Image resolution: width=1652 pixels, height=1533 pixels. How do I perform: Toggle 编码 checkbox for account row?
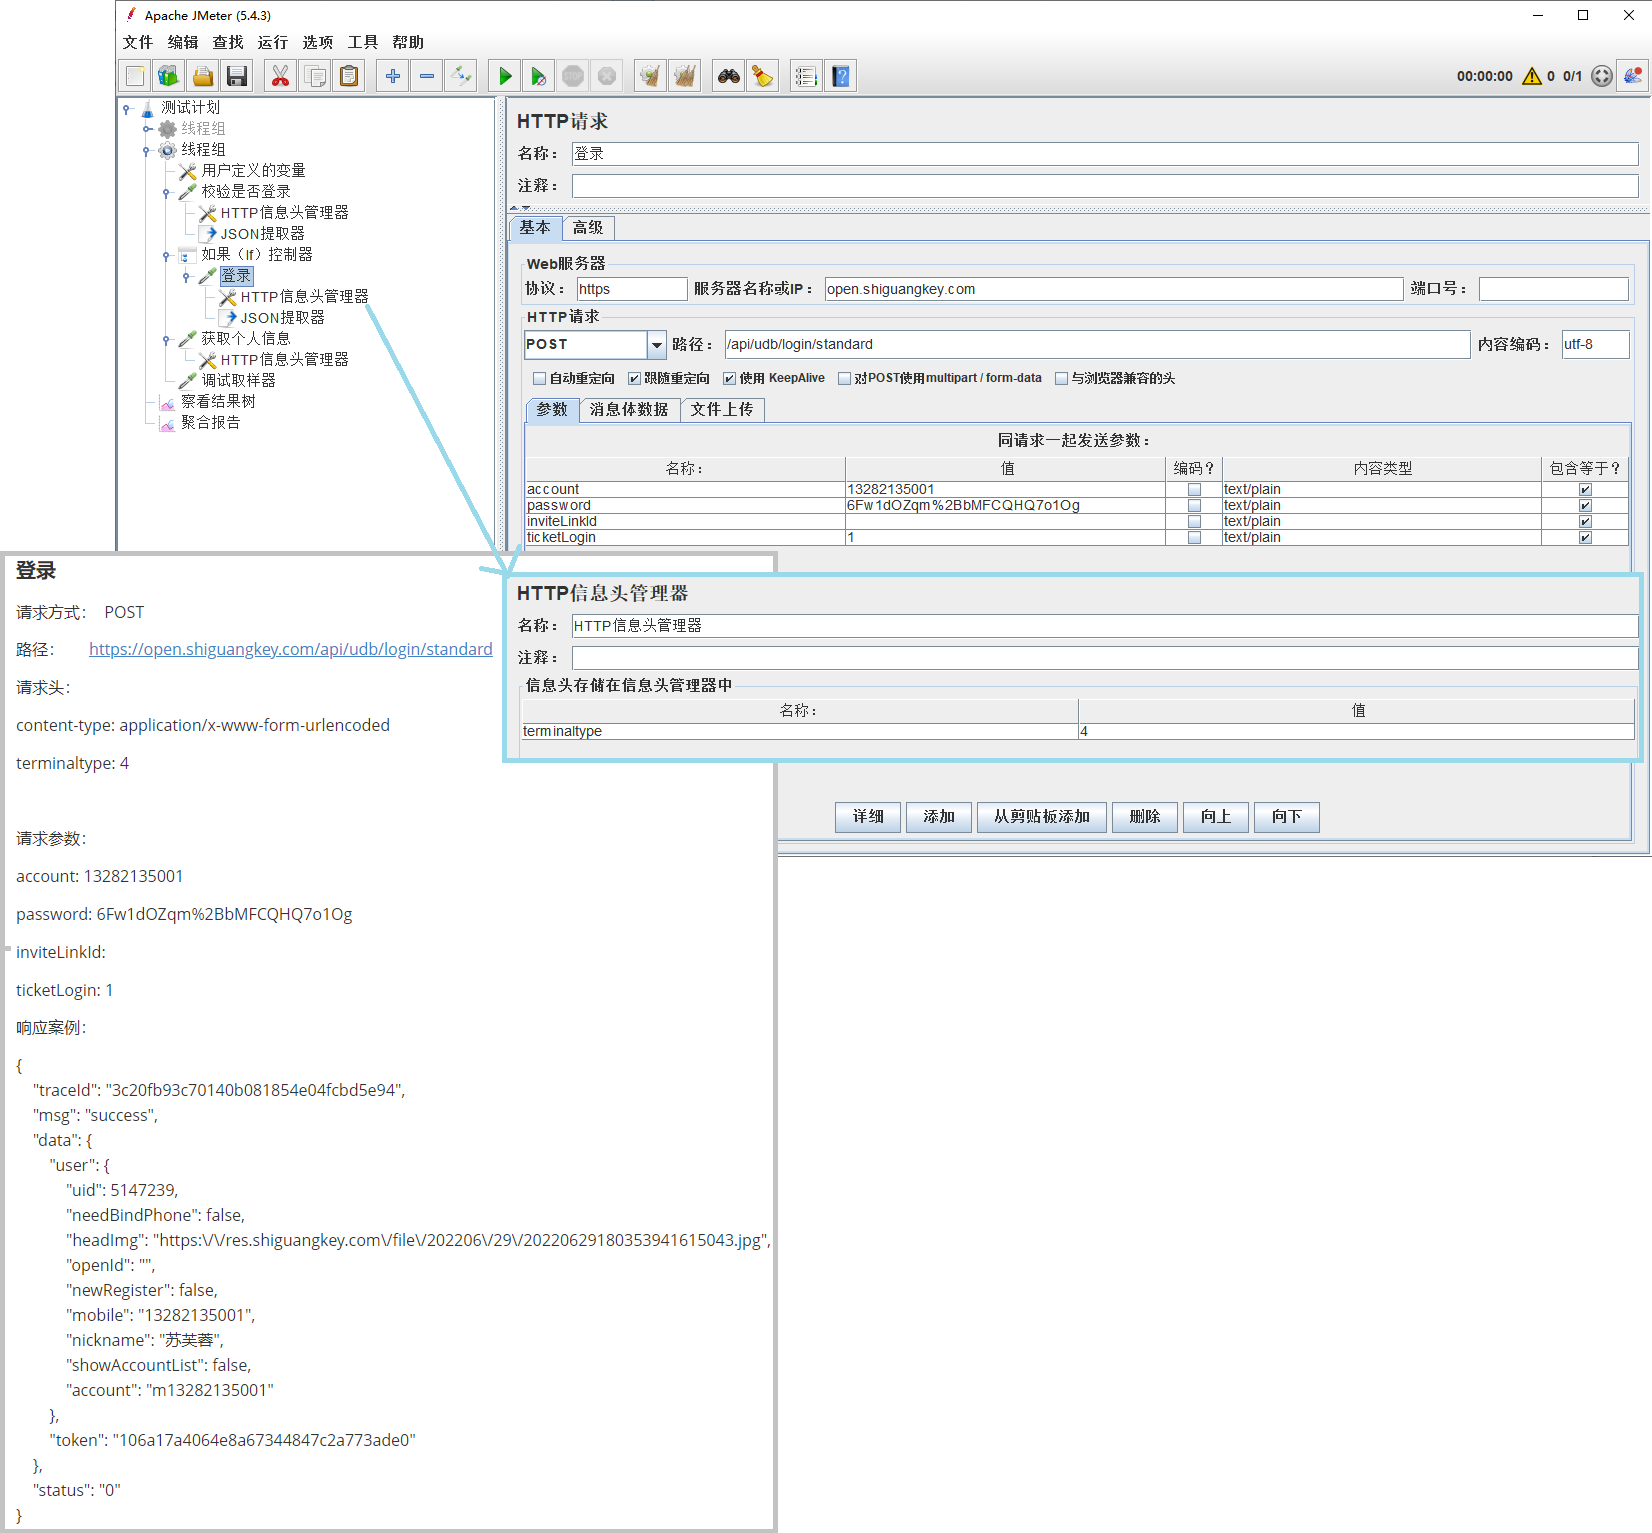coord(1194,490)
